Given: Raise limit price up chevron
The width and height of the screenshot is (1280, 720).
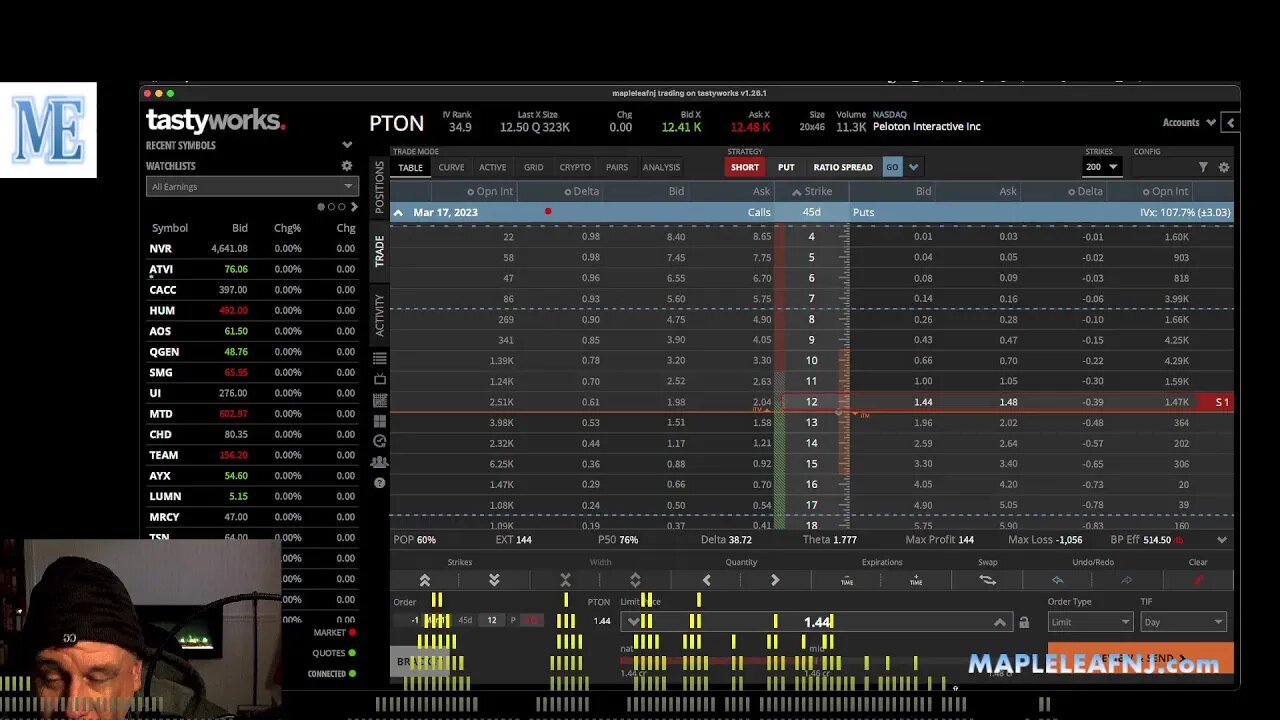Looking at the screenshot, I should [x=999, y=622].
